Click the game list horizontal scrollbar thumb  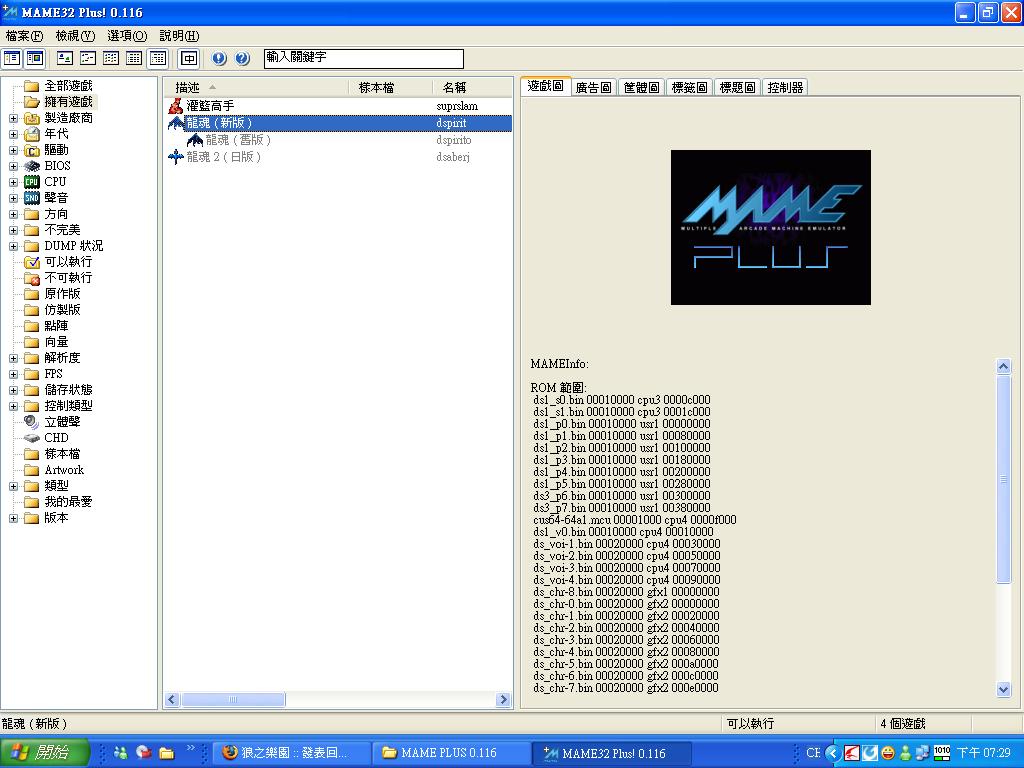[x=234, y=700]
